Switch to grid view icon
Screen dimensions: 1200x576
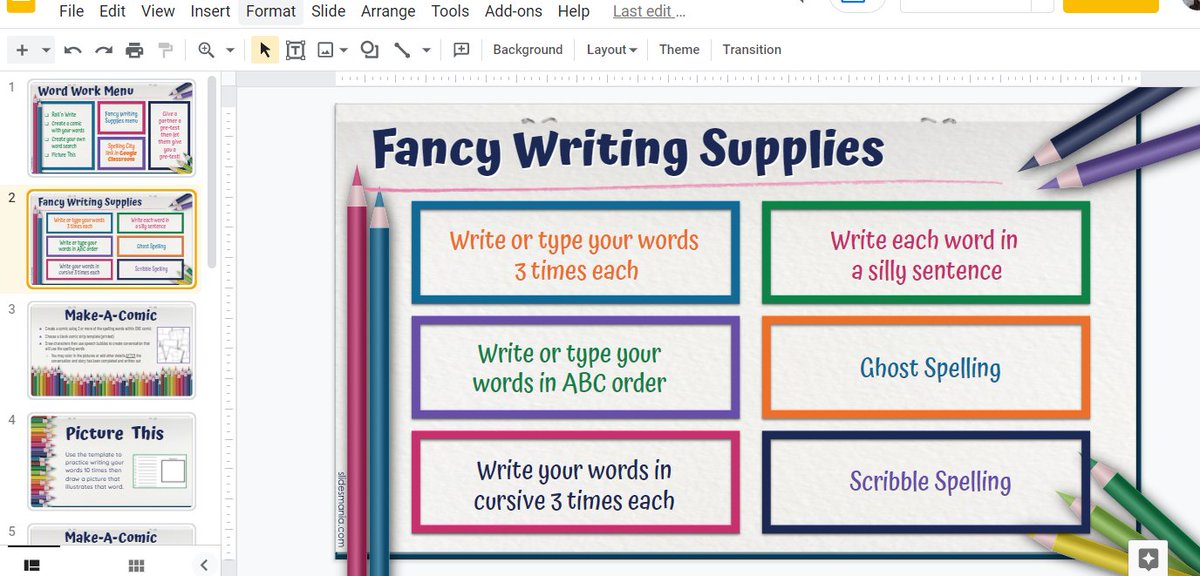point(136,565)
